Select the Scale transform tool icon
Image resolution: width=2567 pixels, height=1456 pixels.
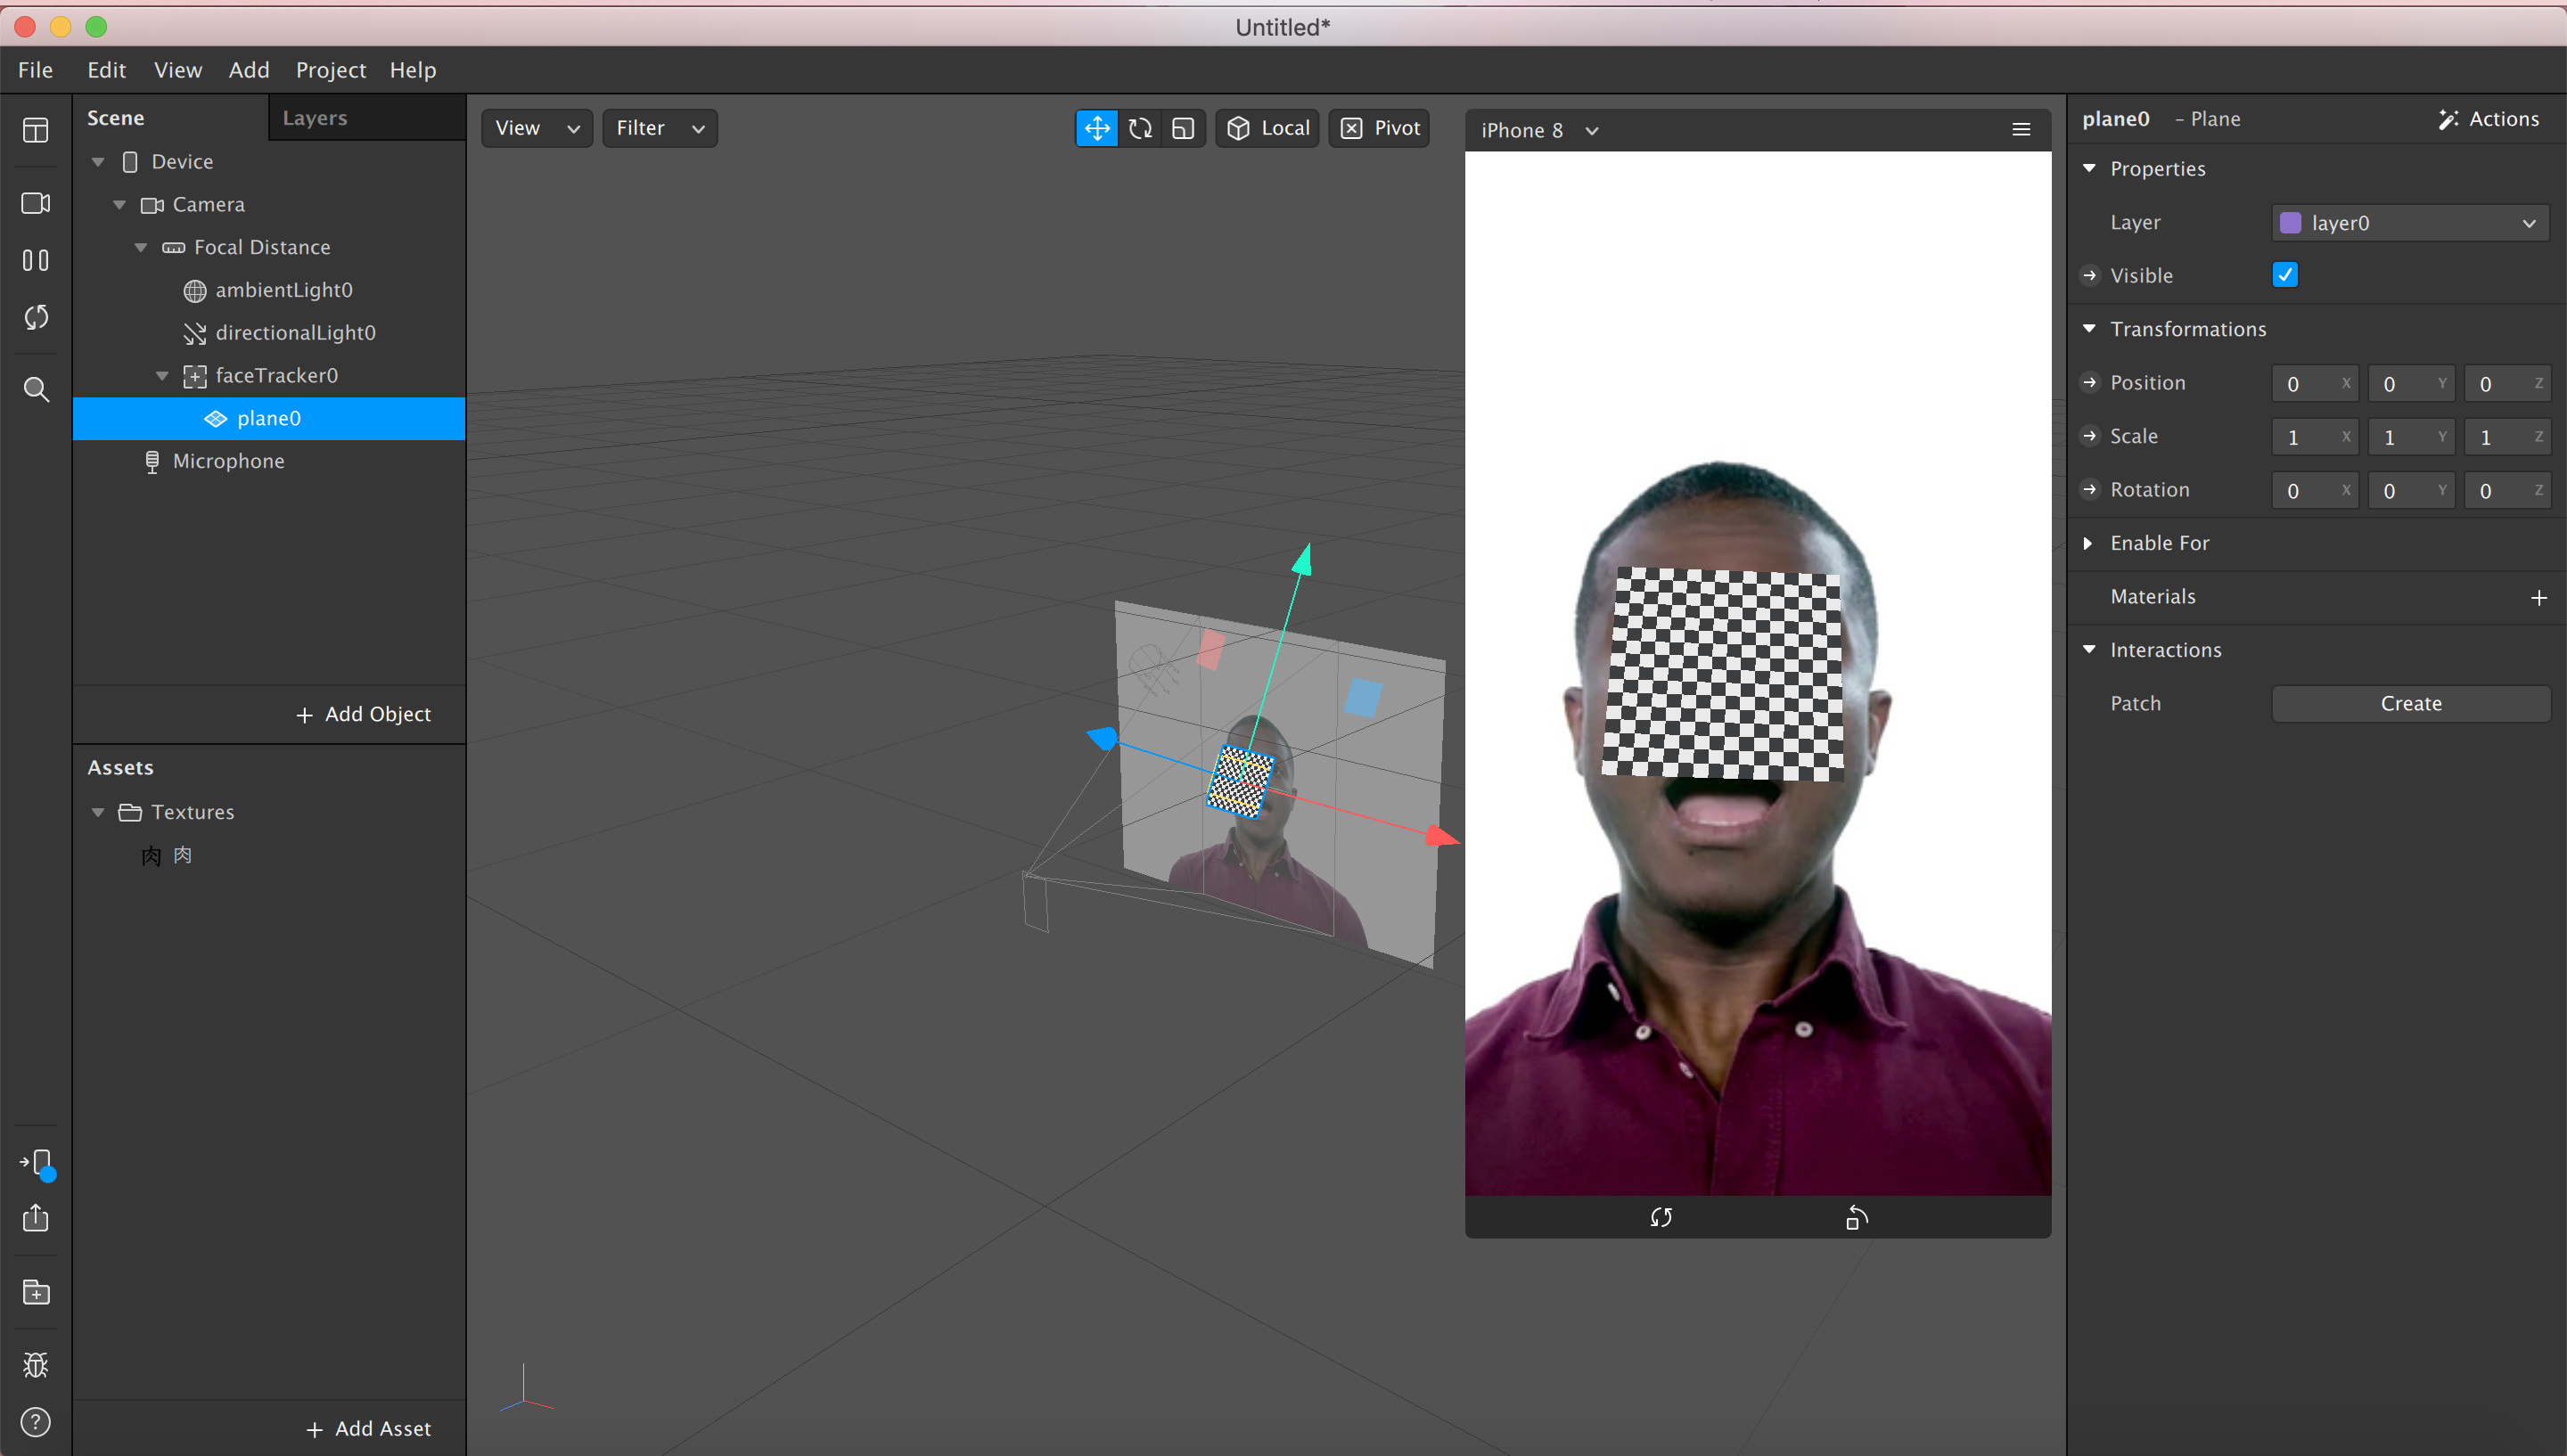click(x=1183, y=128)
